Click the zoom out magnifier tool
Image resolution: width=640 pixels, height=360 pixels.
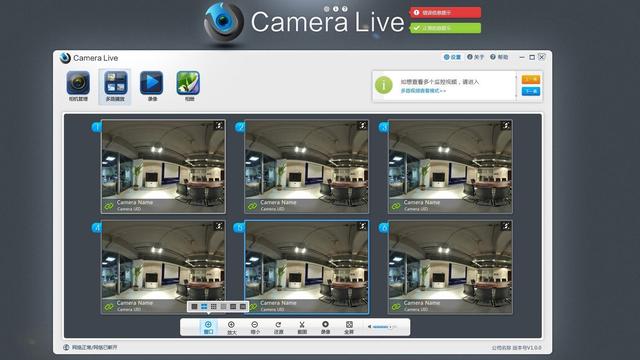click(255, 327)
